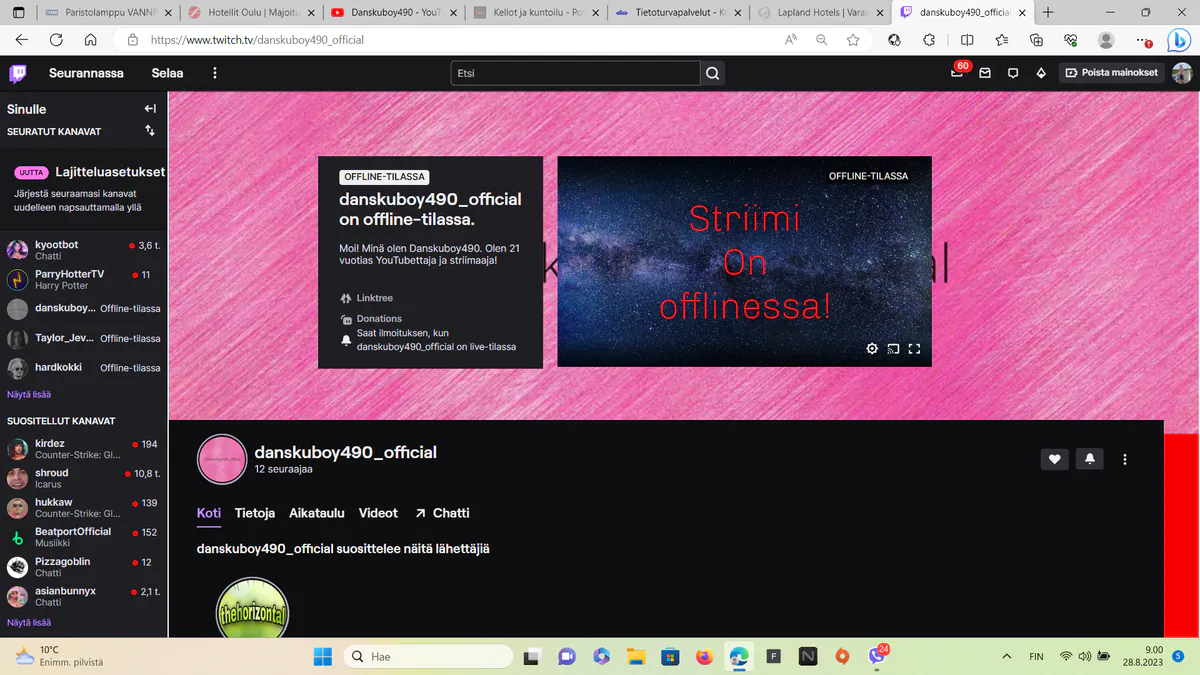The width and height of the screenshot is (1200, 675).
Task: Open player settings gear in offline video
Action: coord(872,349)
